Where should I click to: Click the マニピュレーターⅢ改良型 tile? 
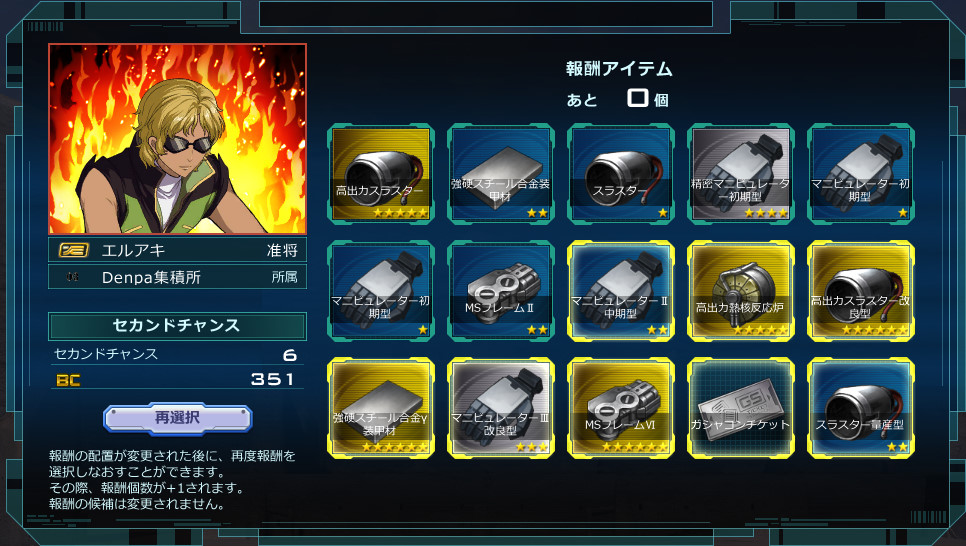[x=501, y=408]
